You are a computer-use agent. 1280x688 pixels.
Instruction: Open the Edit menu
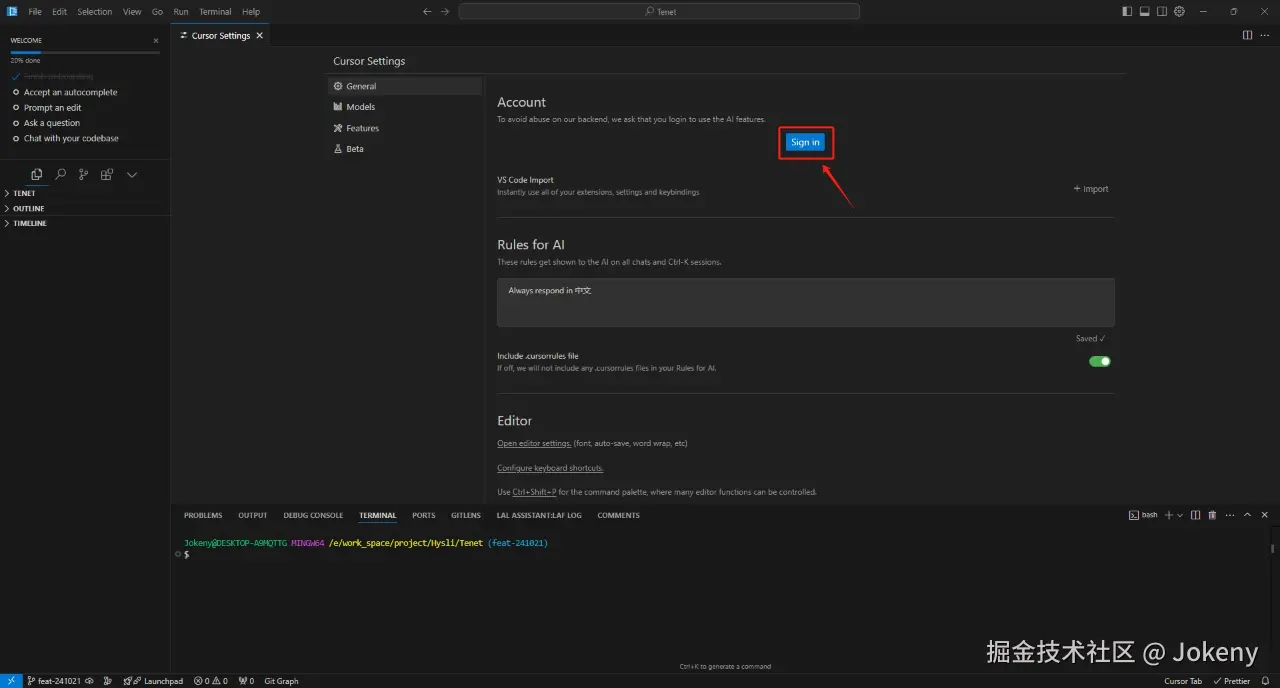click(59, 12)
